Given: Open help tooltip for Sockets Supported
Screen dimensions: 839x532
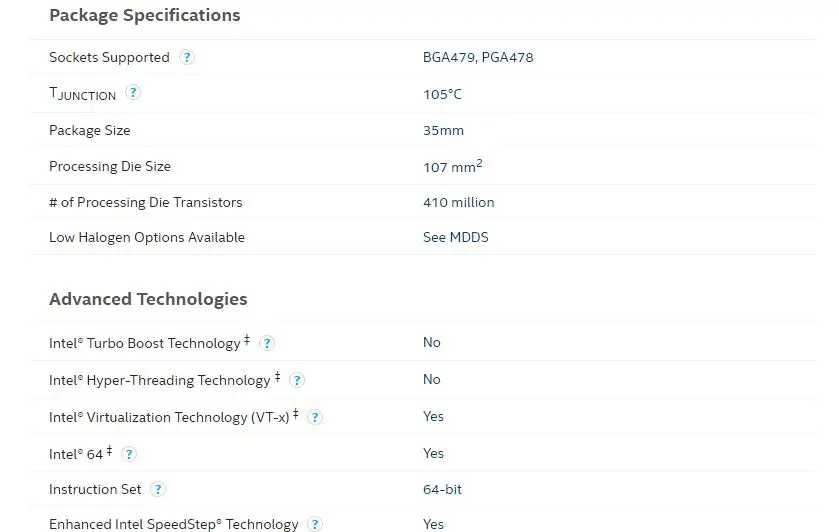Looking at the screenshot, I should coord(187,58).
